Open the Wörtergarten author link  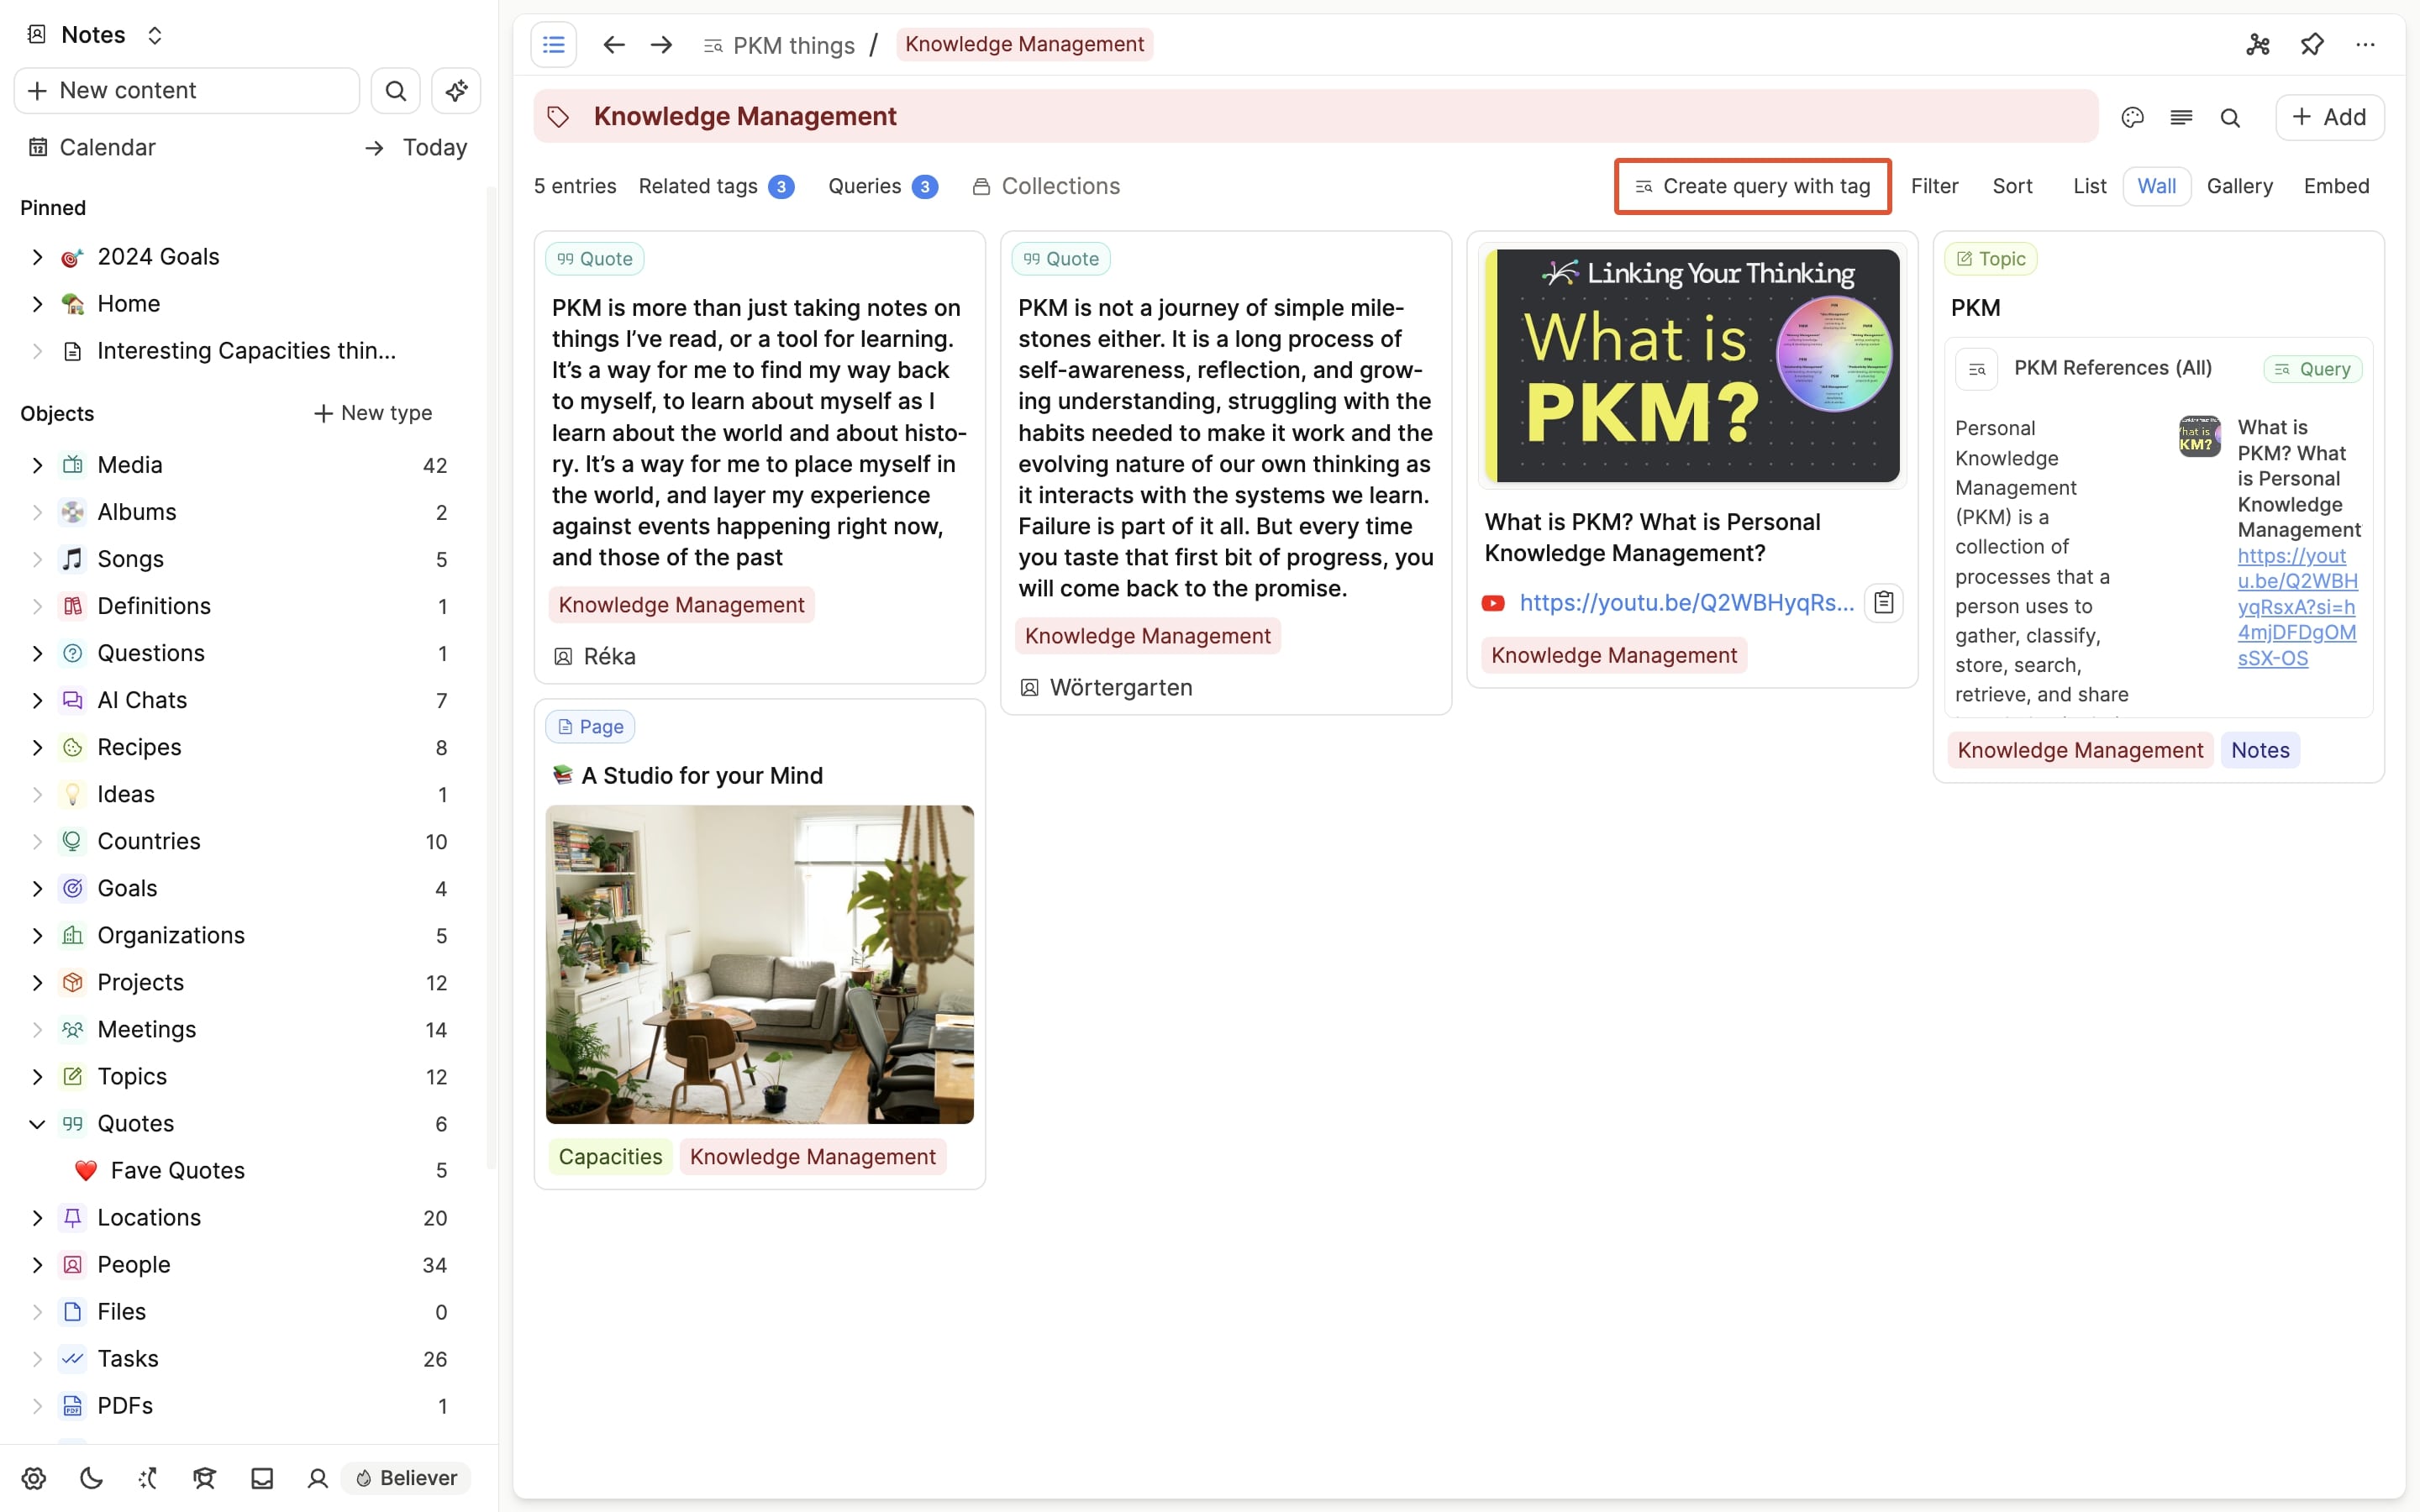1106,688
